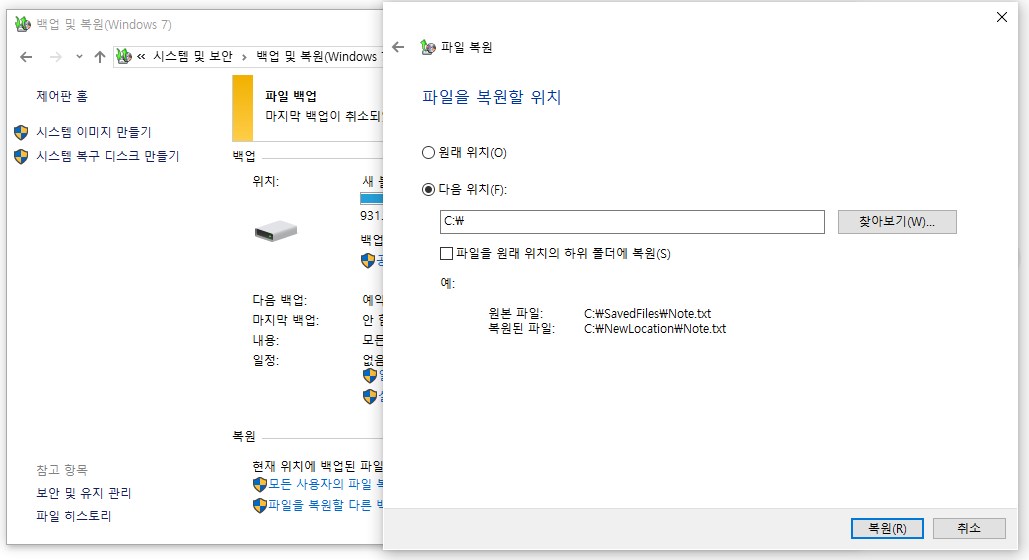Open 모든 사용자의 파일 복원 link

coord(325,485)
